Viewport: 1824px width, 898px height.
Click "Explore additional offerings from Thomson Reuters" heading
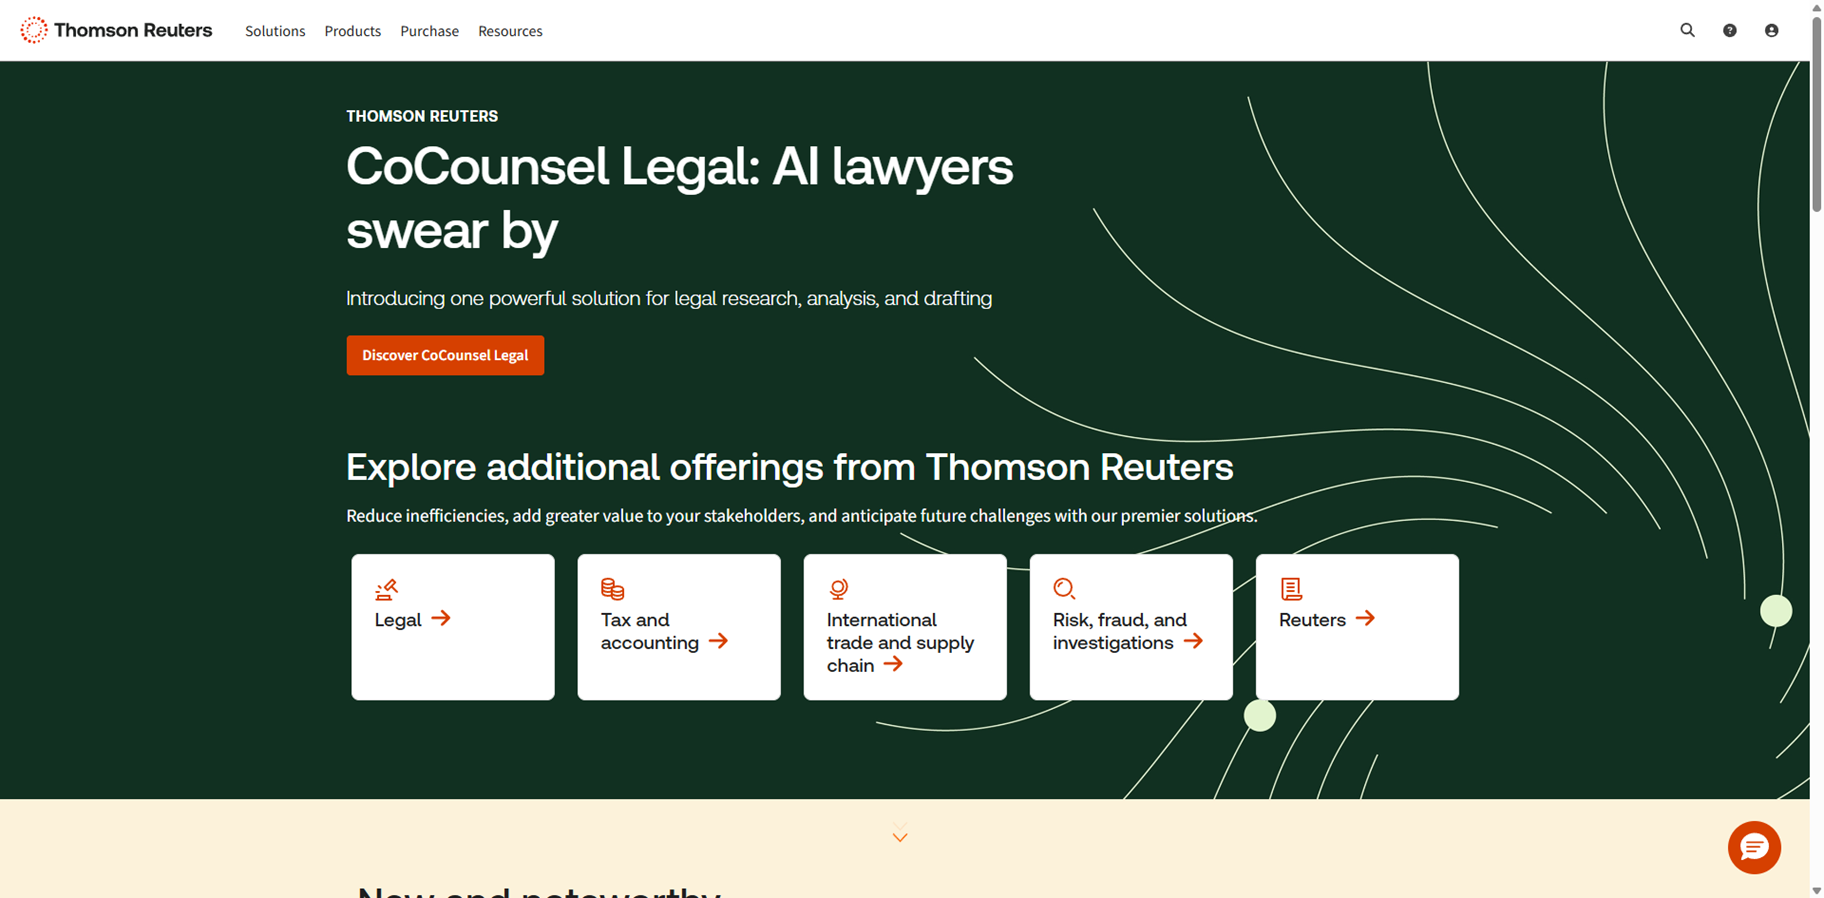(x=790, y=467)
